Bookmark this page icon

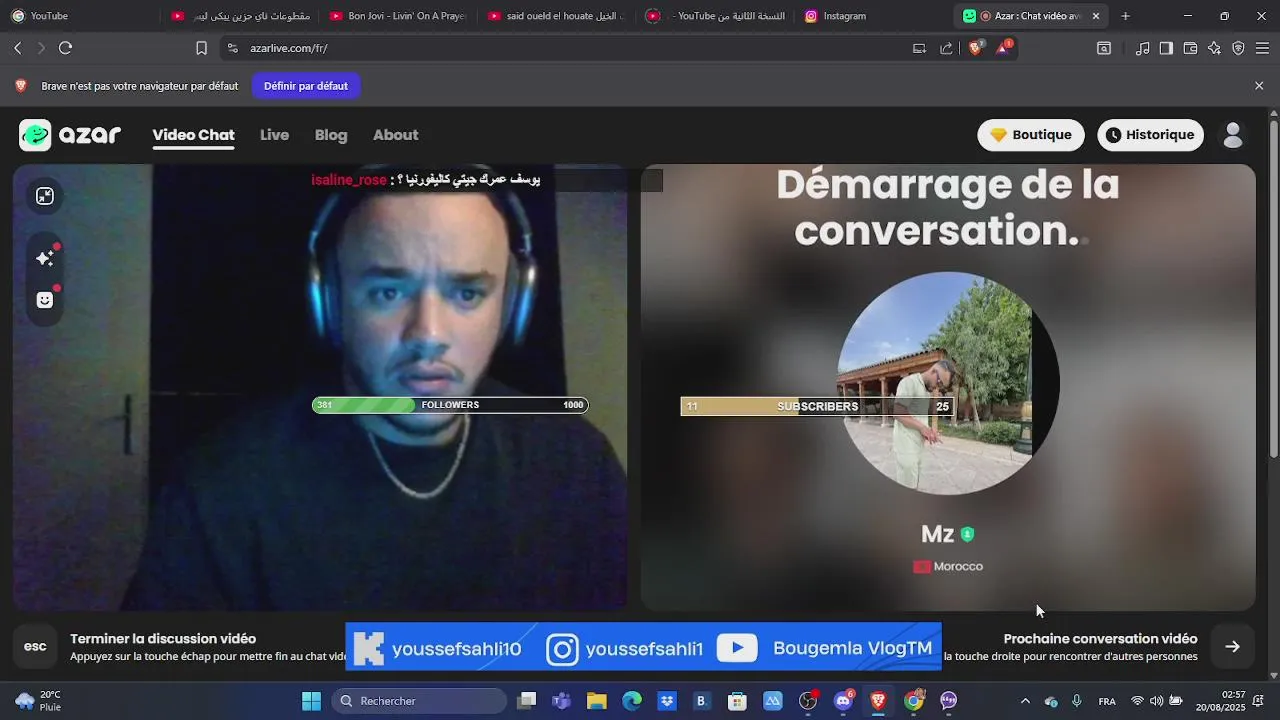201,48
